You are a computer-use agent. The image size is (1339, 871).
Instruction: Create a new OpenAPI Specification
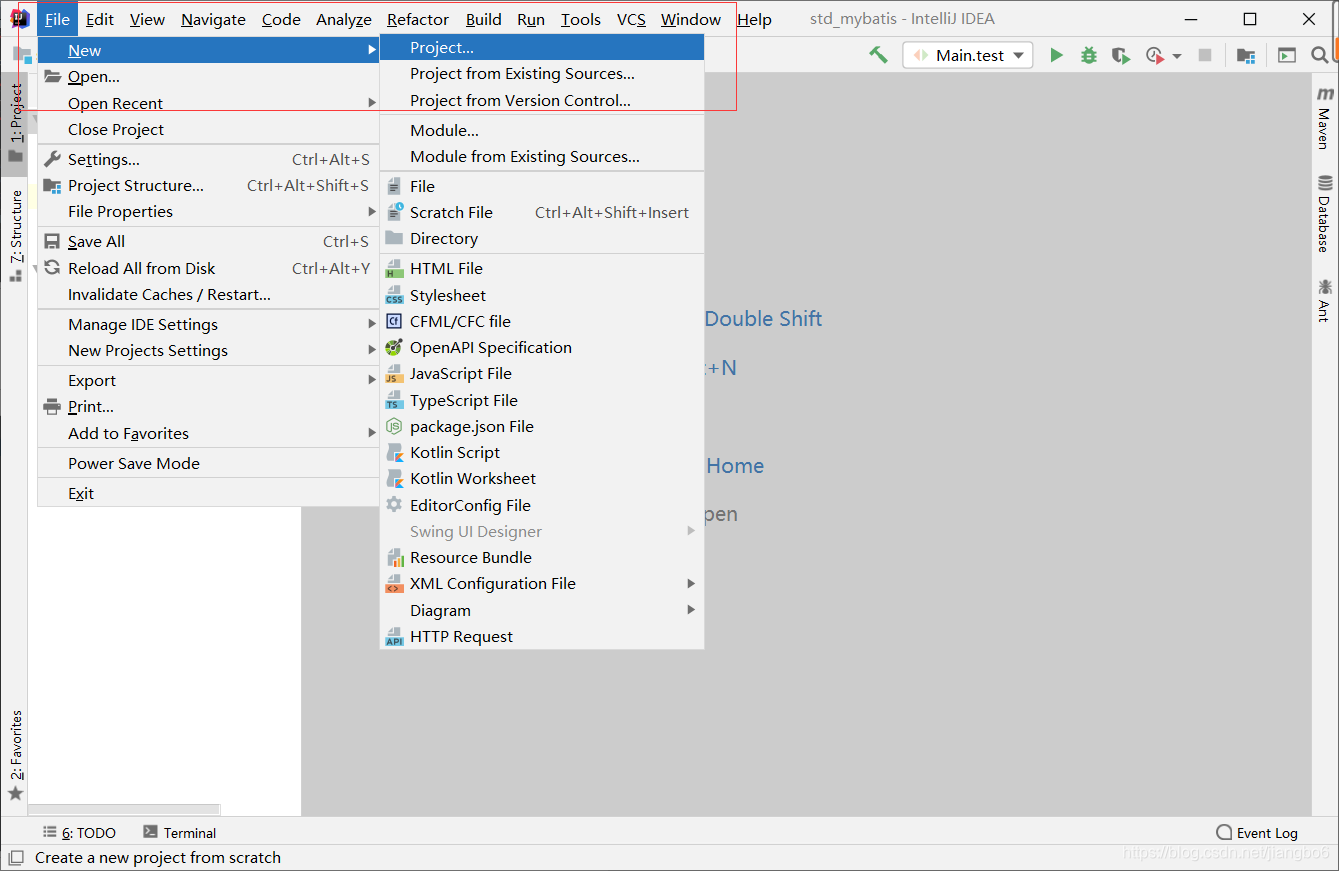pyautogui.click(x=542, y=347)
